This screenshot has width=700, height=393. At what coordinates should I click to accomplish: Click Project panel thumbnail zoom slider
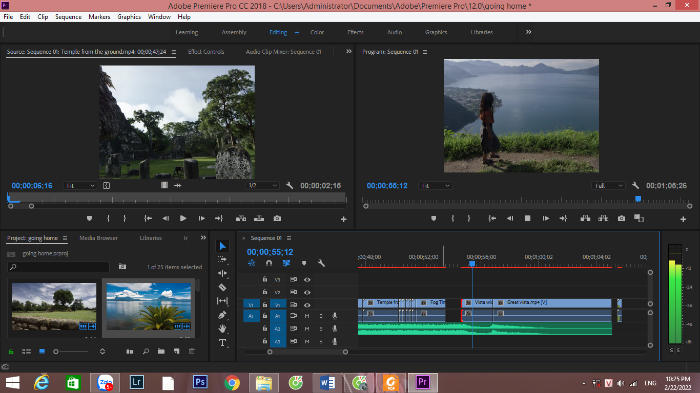click(x=71, y=351)
